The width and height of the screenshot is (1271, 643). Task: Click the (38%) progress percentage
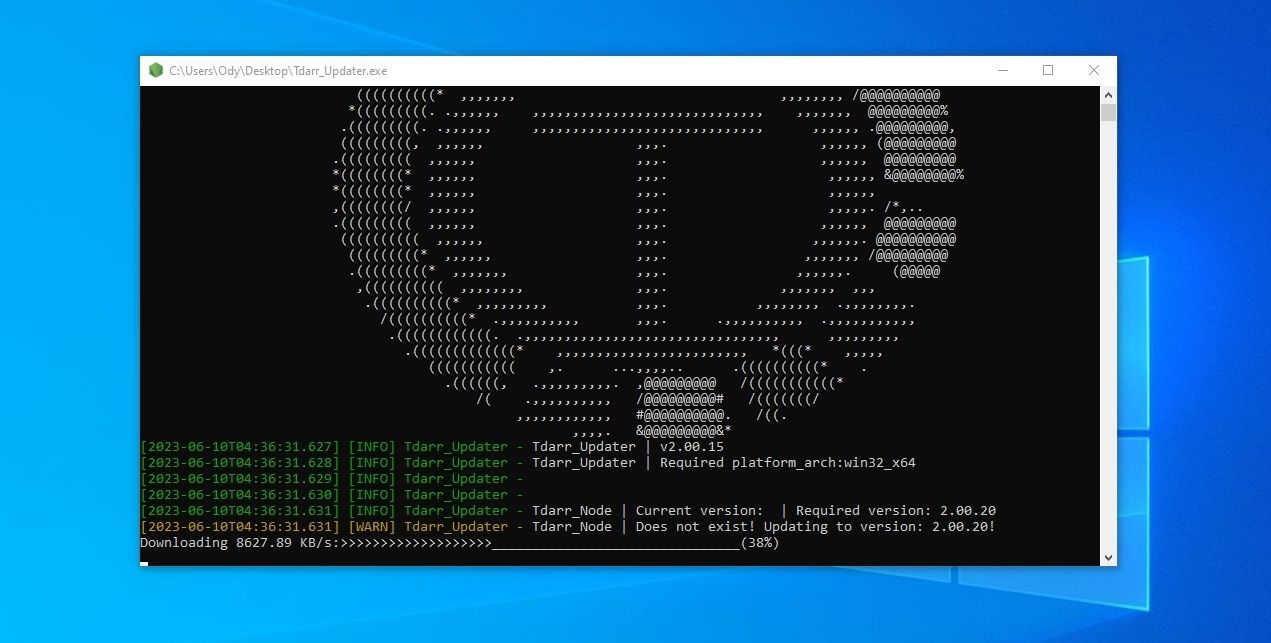point(760,543)
